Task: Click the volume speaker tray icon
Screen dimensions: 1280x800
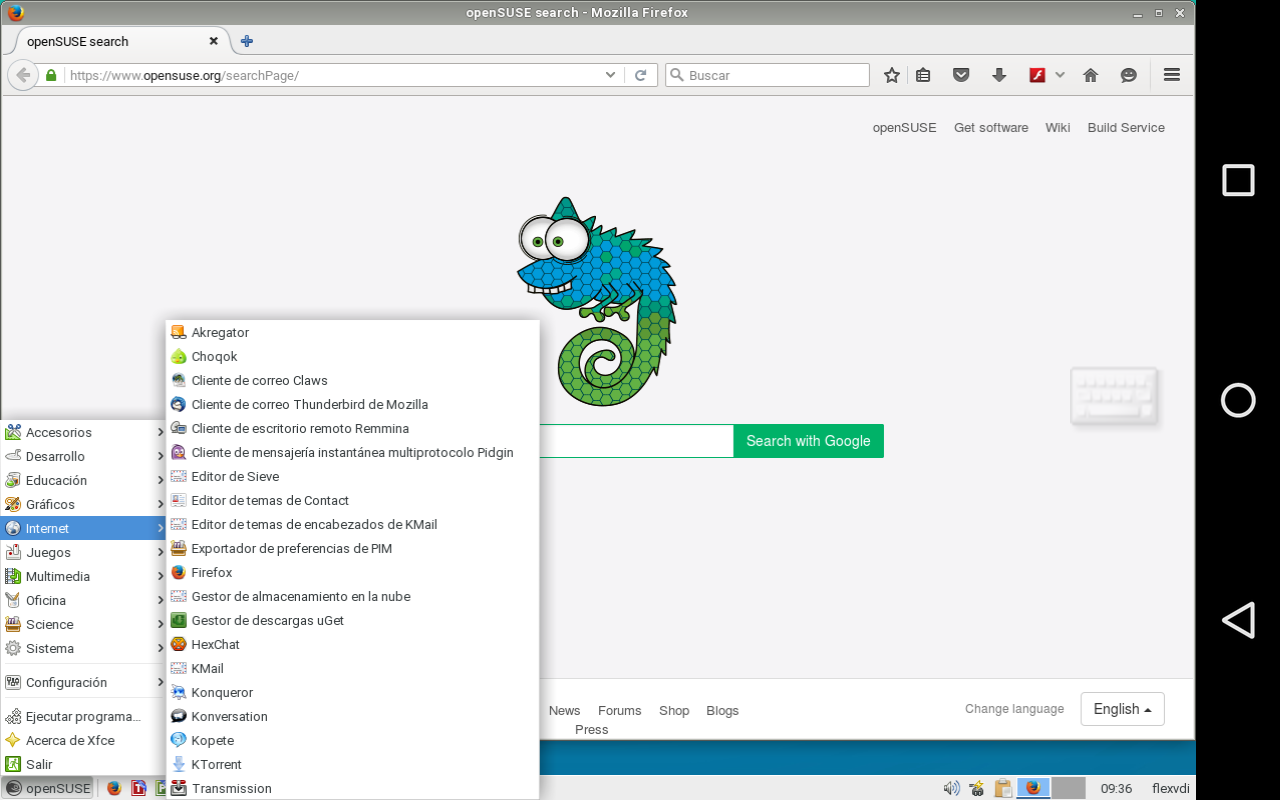Action: point(951,788)
